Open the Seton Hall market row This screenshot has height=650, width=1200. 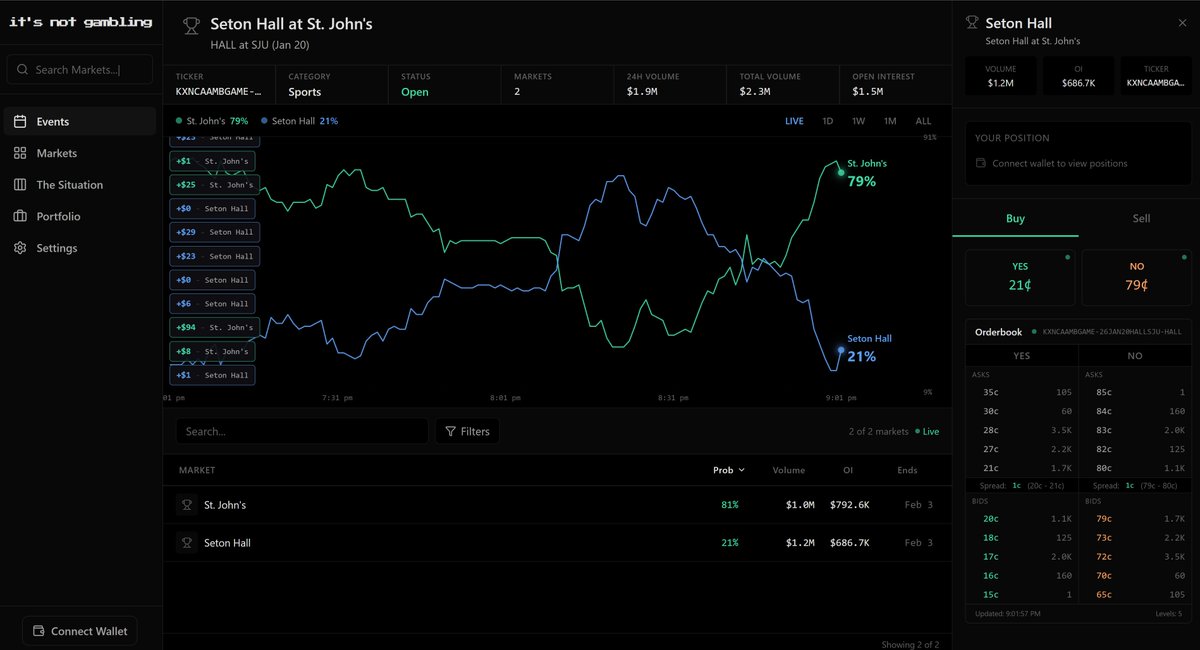pos(557,543)
